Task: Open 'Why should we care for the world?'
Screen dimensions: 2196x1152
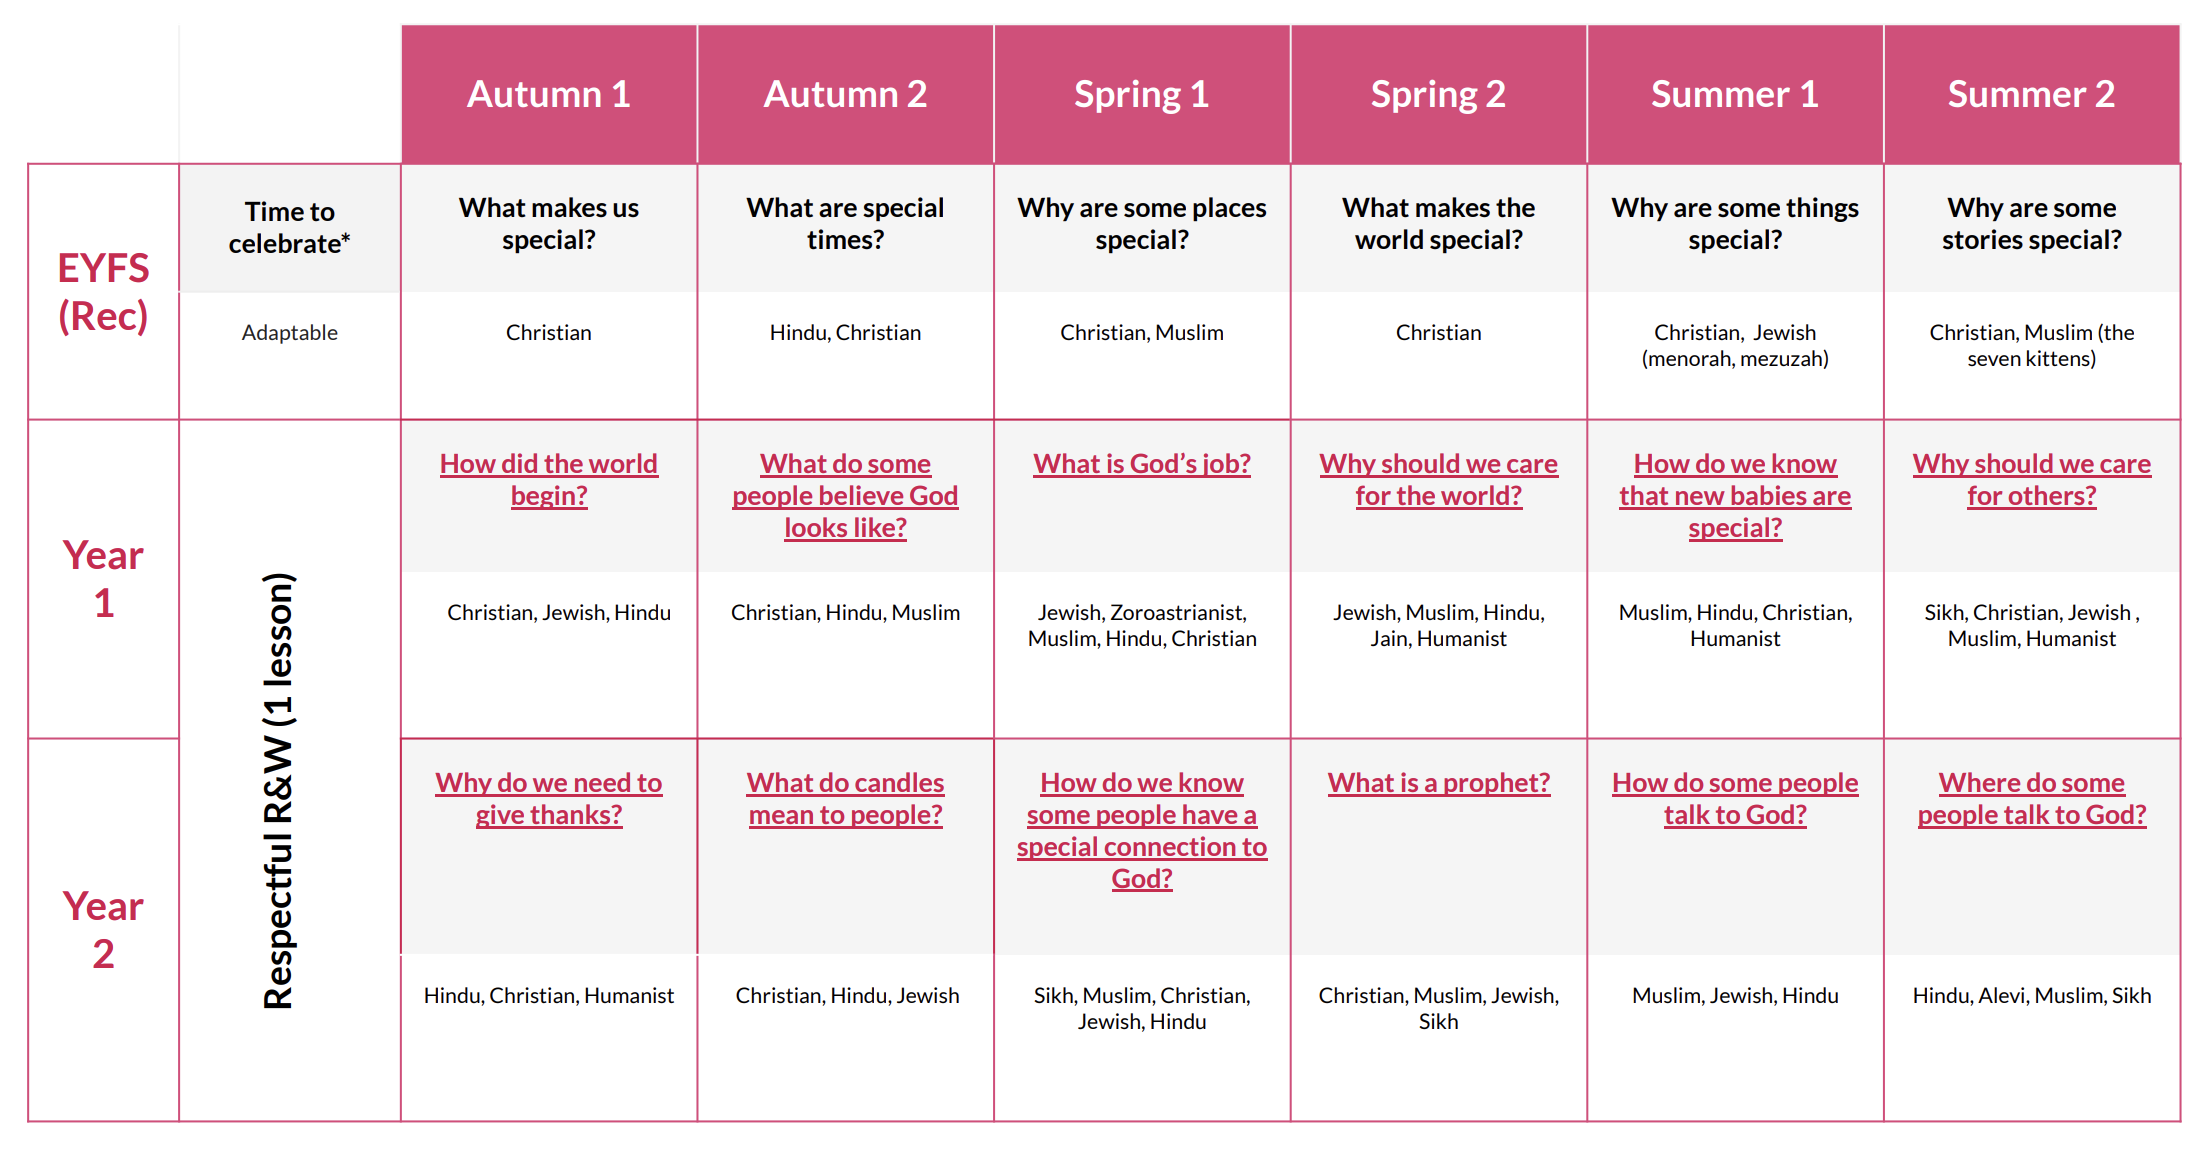Action: click(1438, 479)
